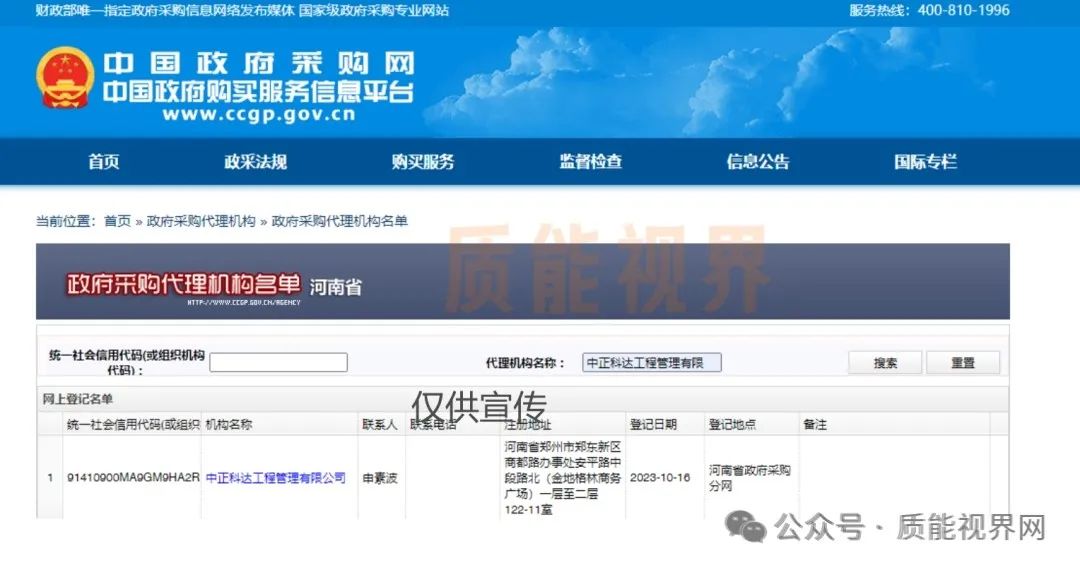Select the credit code 91410900MA9GM9HA2R cell

(133, 477)
